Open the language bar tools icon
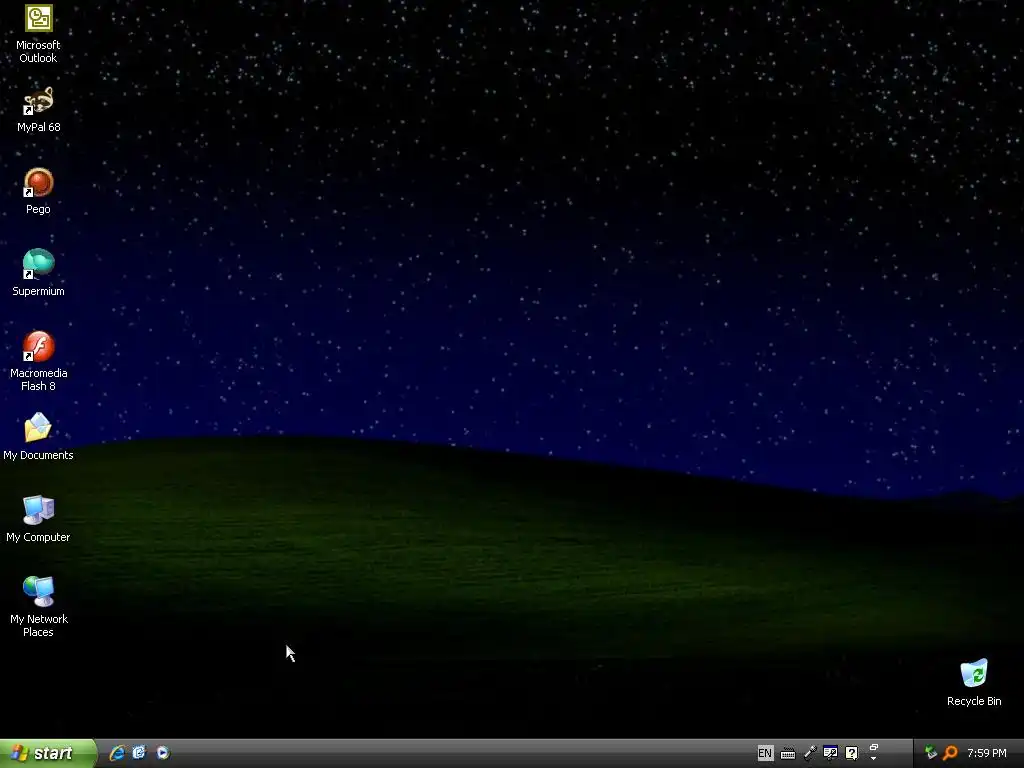 coord(830,753)
